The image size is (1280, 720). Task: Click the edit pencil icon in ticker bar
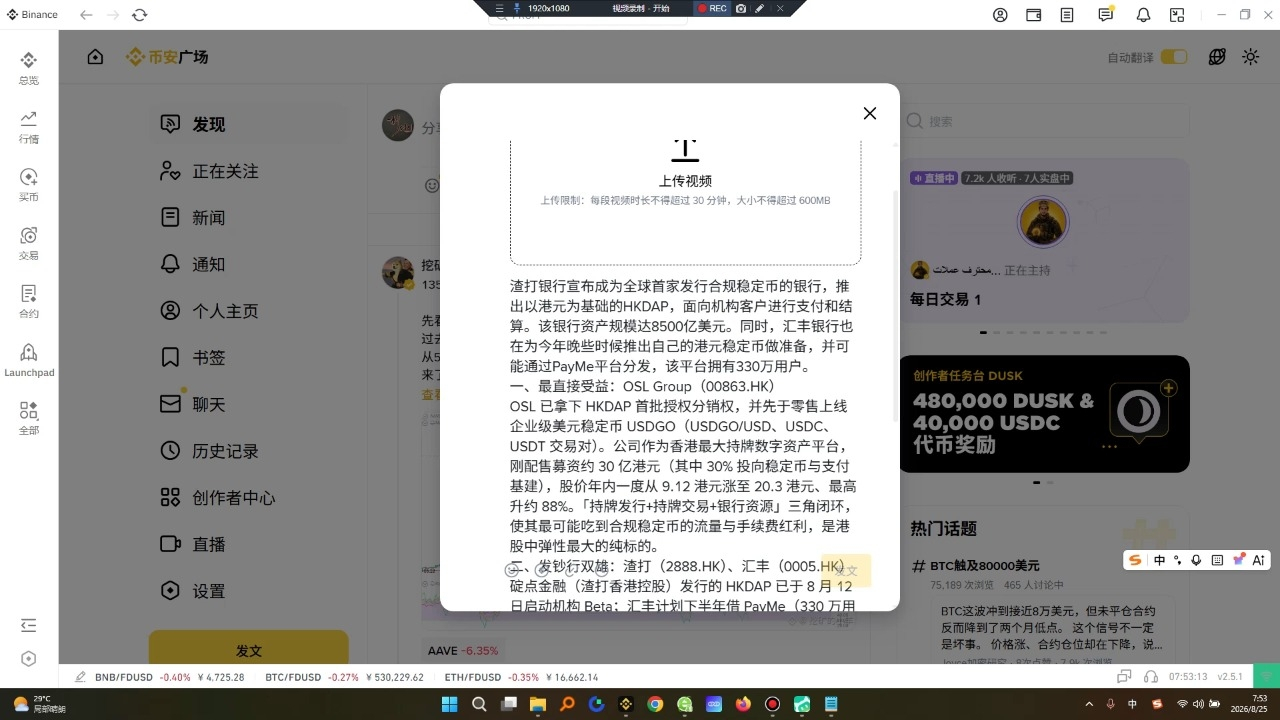pyautogui.click(x=79, y=677)
